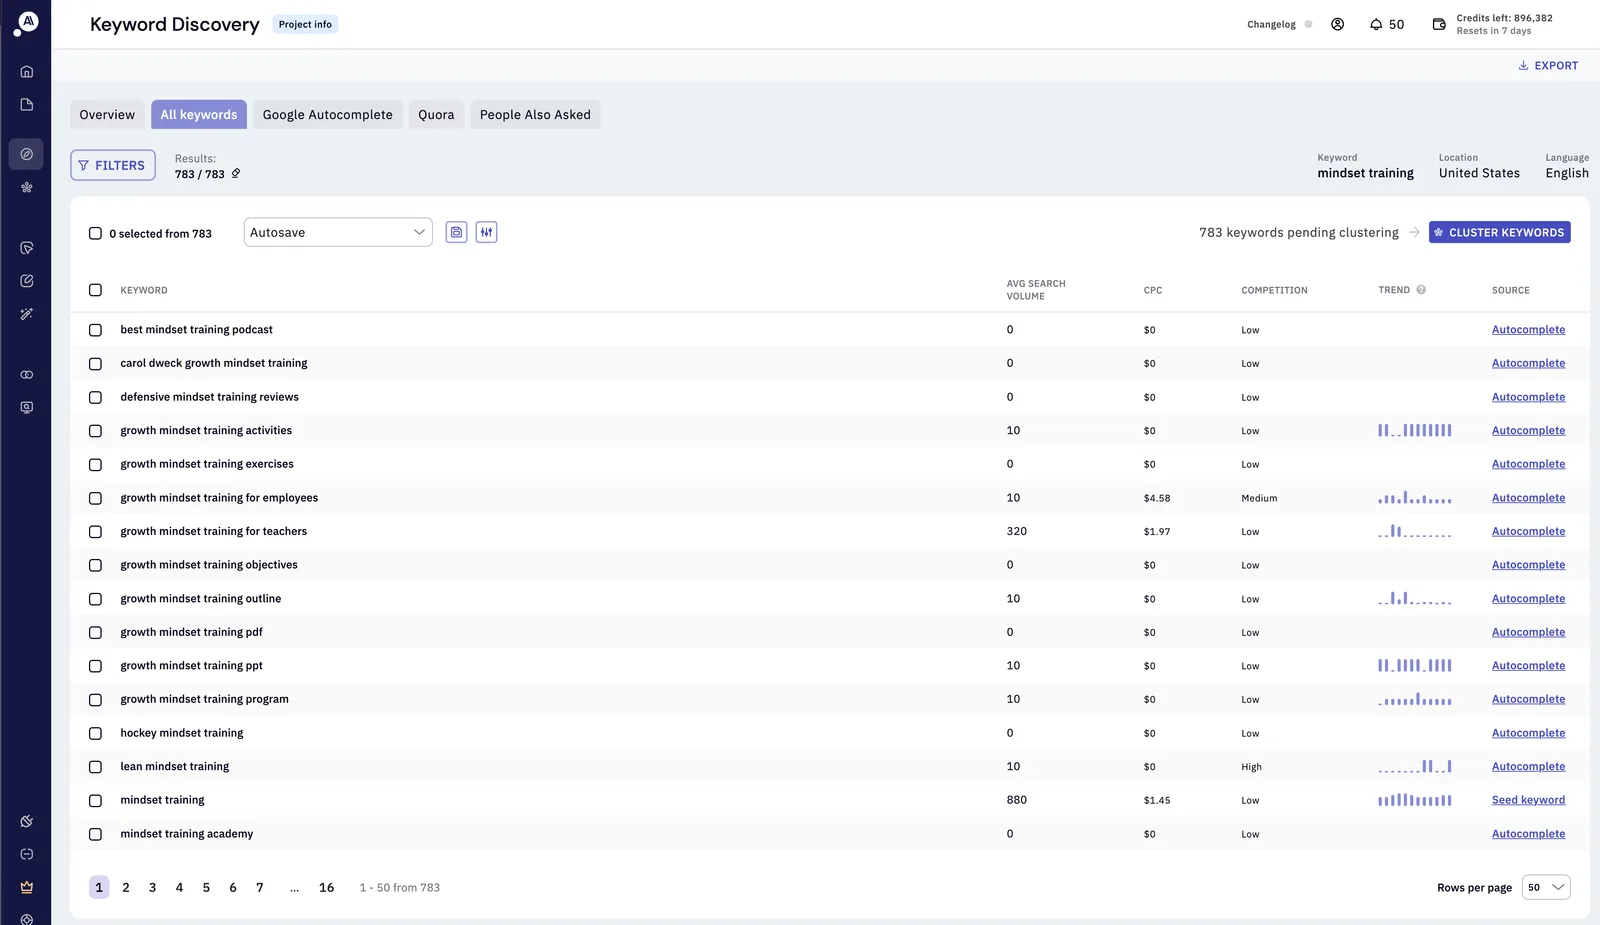Click the Trend help question icon
Screen dimensions: 1600x925
[1421, 290]
